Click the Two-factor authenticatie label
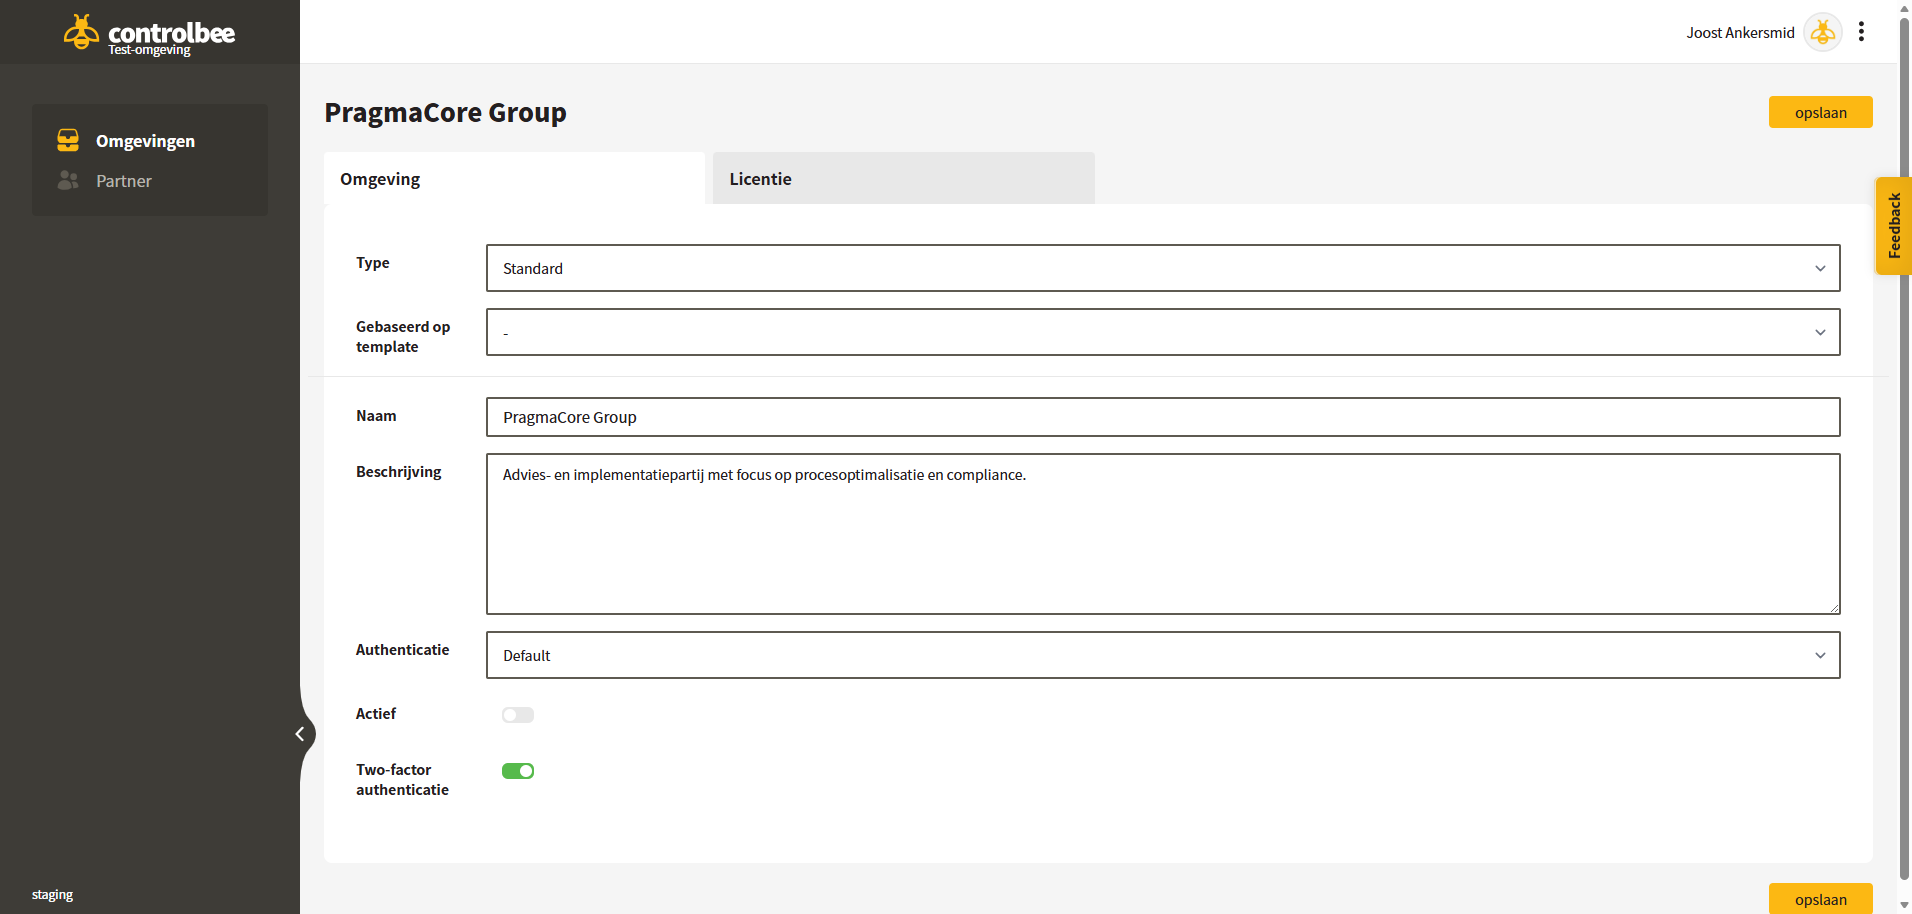 (402, 780)
